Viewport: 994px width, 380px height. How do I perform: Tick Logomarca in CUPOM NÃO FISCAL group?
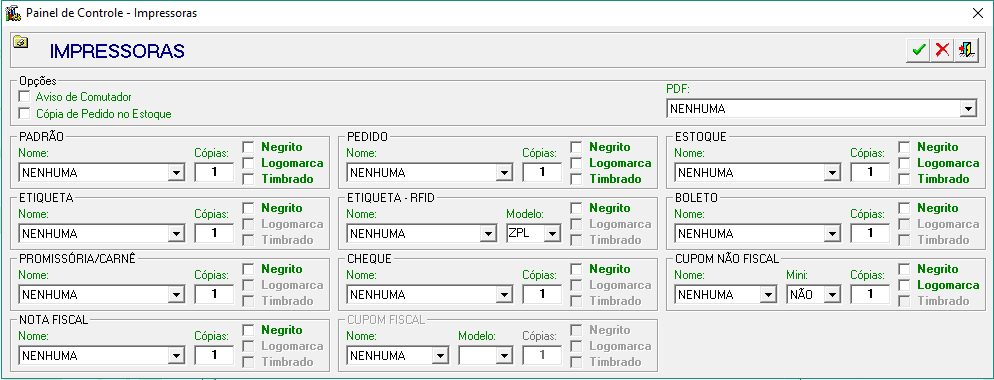(904, 285)
